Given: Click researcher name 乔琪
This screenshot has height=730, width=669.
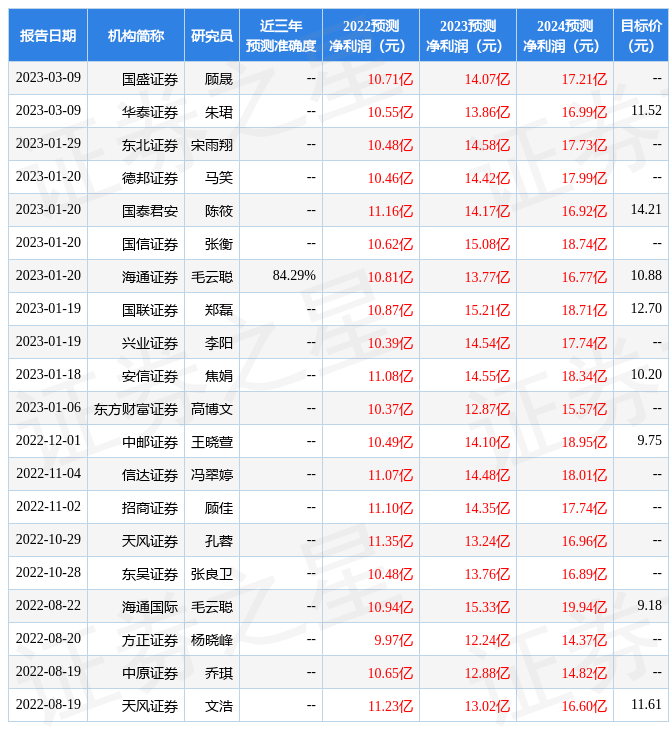Looking at the screenshot, I should (x=219, y=674).
